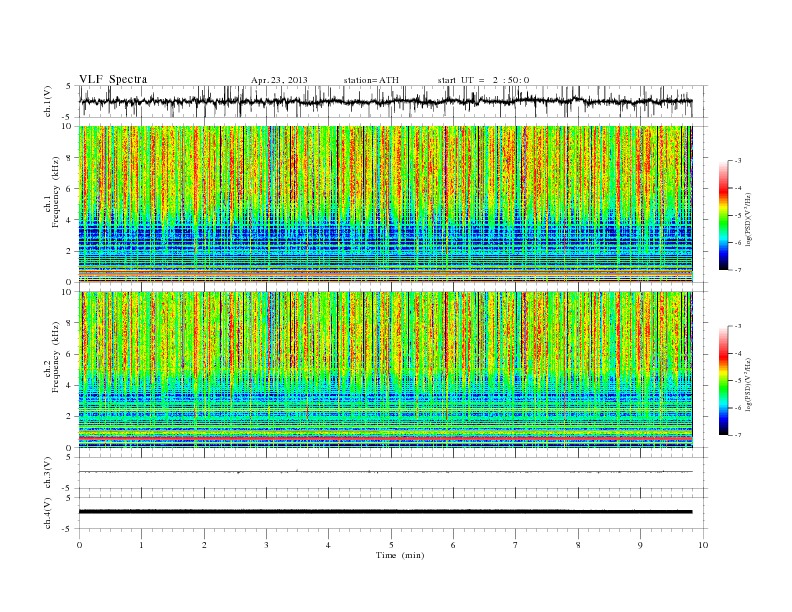Click the "8" kHz tick on ch.1 spectrogram

69,158
